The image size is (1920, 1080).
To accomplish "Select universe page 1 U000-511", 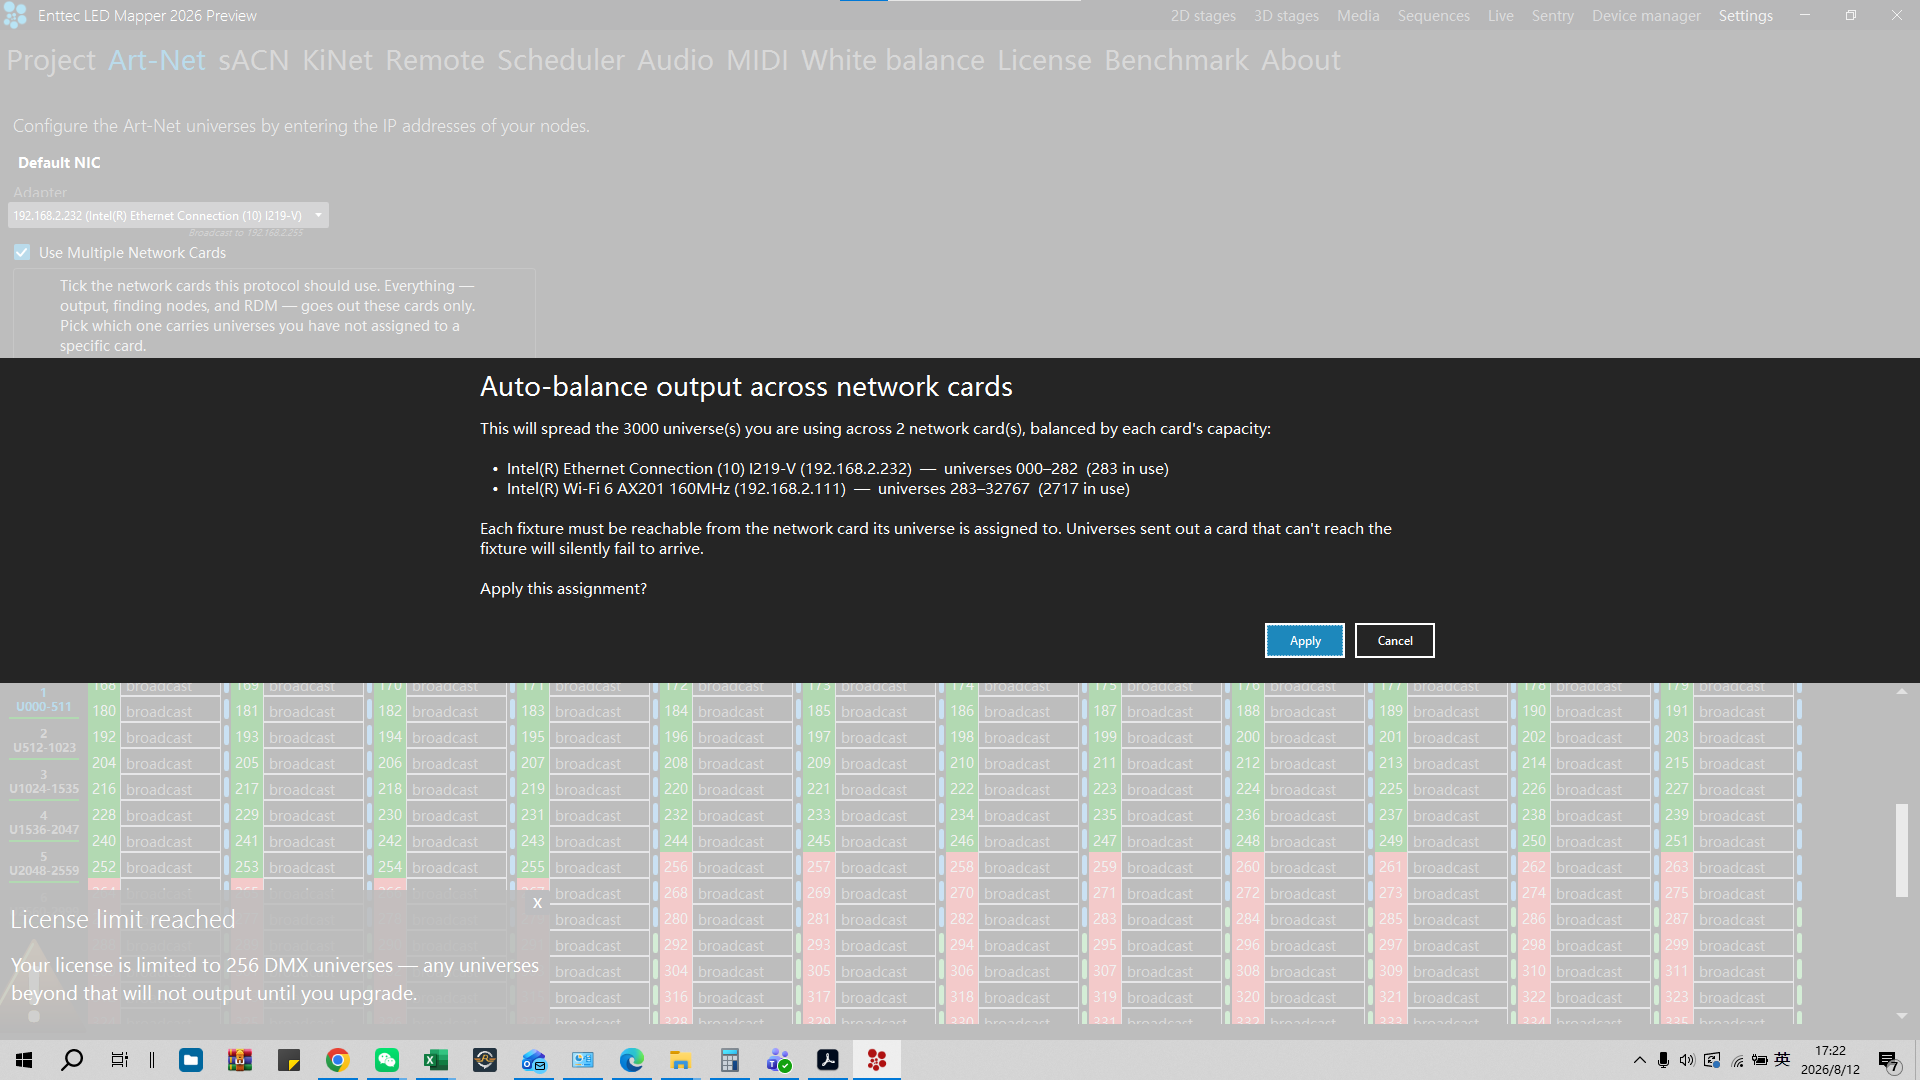I will pyautogui.click(x=44, y=700).
